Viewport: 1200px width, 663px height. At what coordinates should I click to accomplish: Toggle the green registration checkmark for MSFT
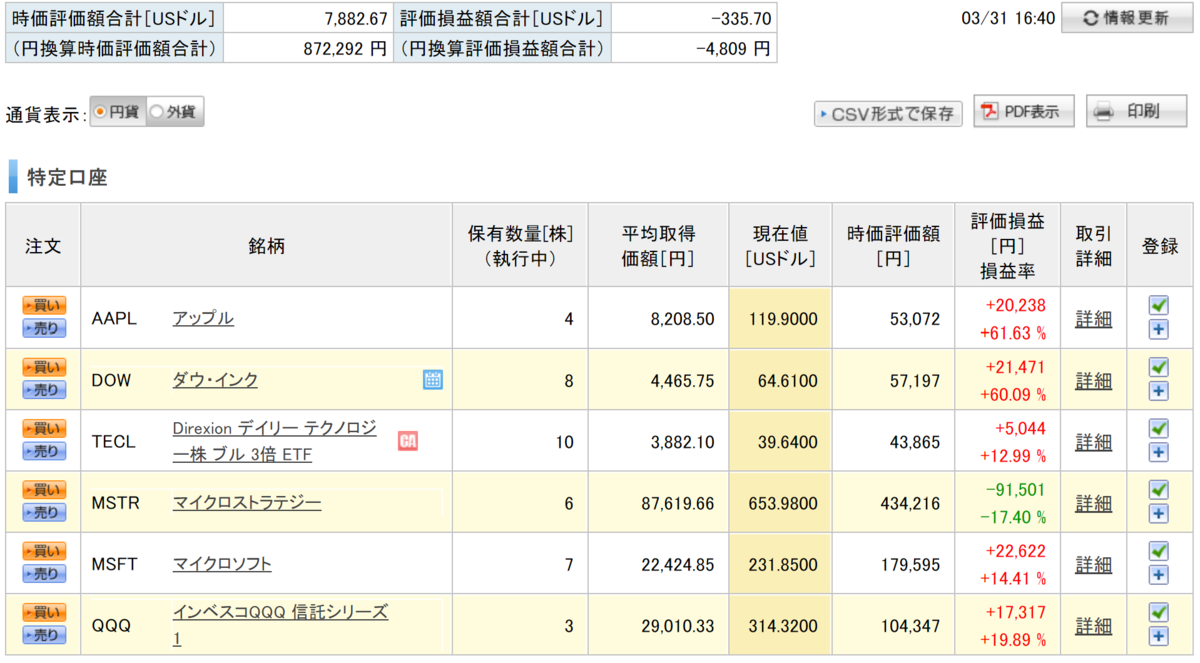tap(1159, 551)
